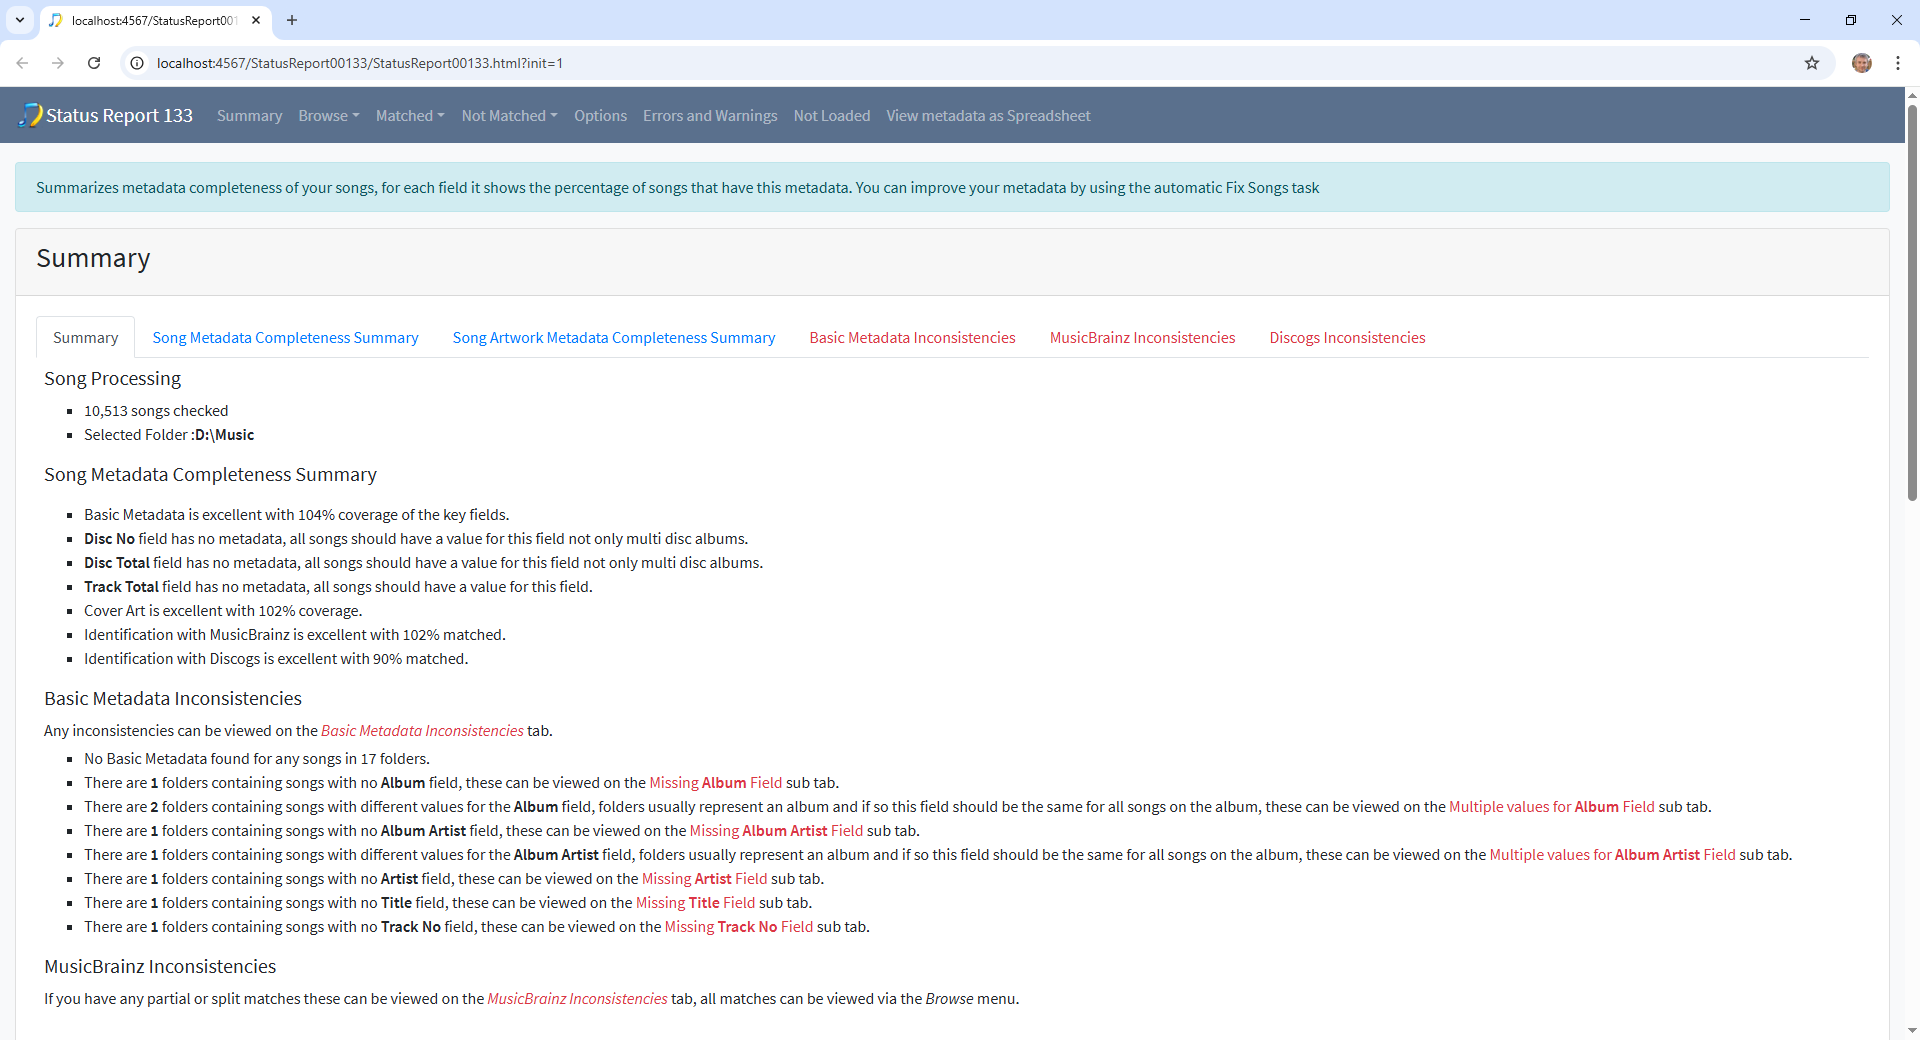This screenshot has height=1040, width=1920.
Task: Follow the Missing Album Field link
Action: [x=715, y=783]
